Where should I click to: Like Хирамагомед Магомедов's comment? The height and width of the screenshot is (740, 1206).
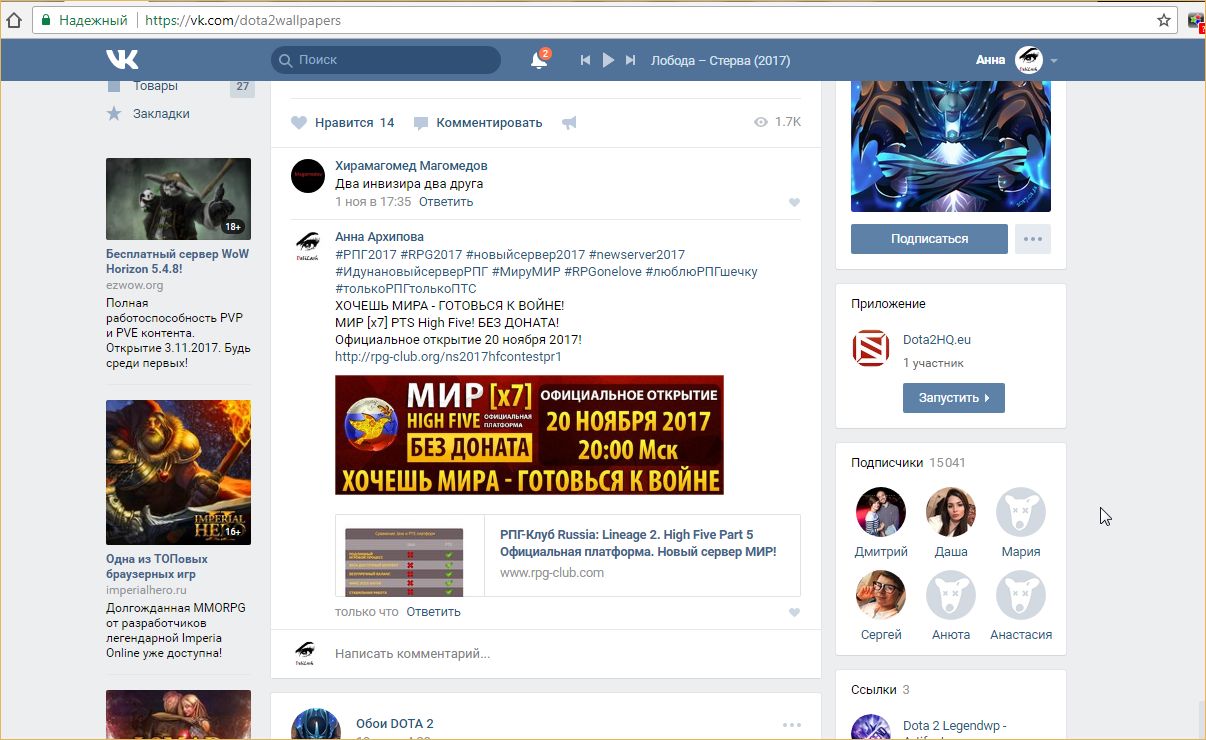coord(794,203)
